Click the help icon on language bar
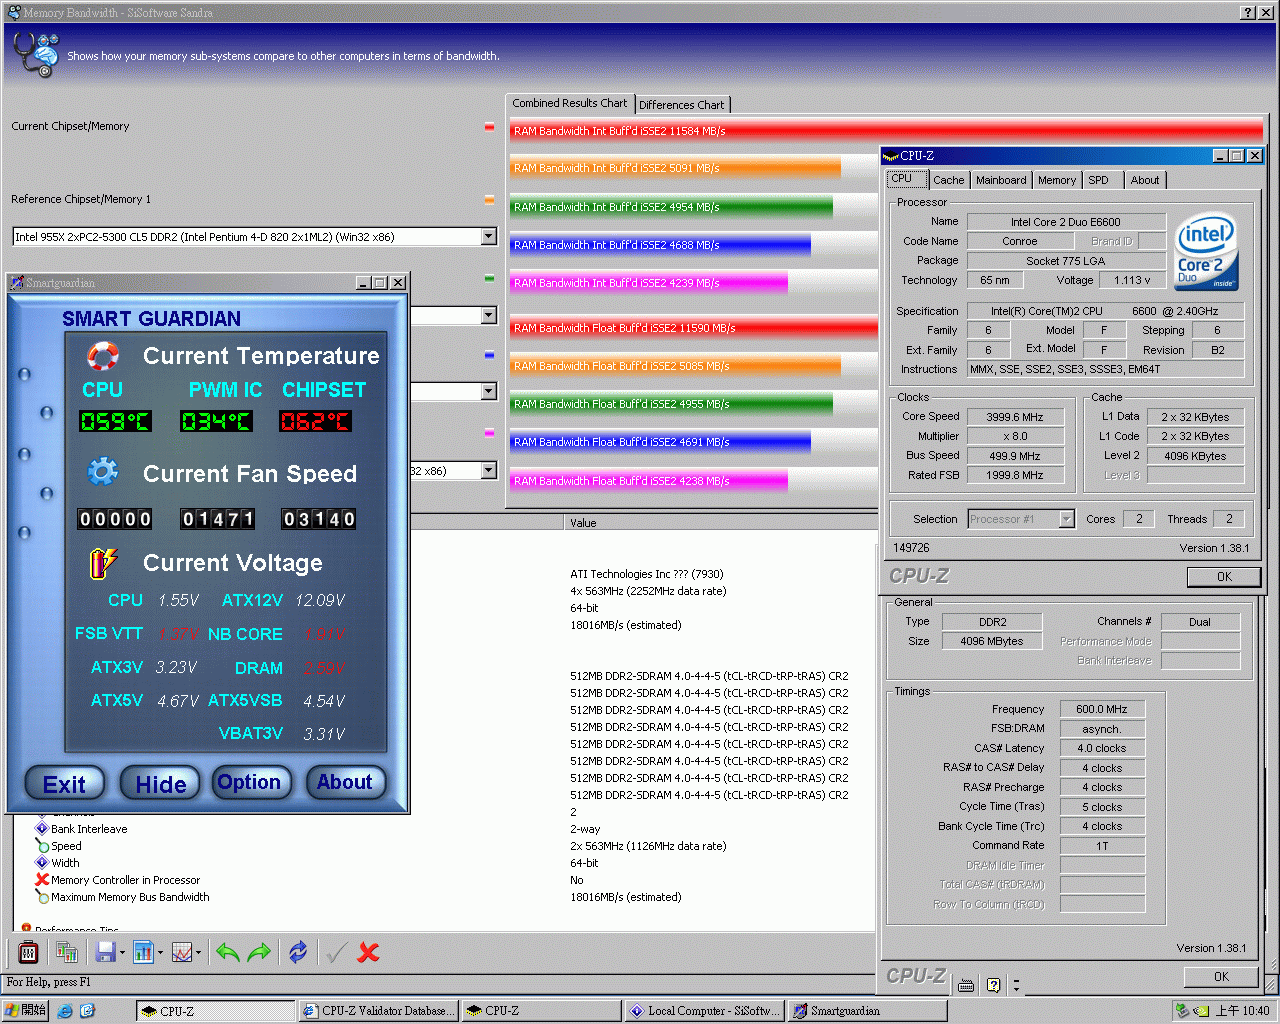The width and height of the screenshot is (1280, 1024). pos(993,985)
